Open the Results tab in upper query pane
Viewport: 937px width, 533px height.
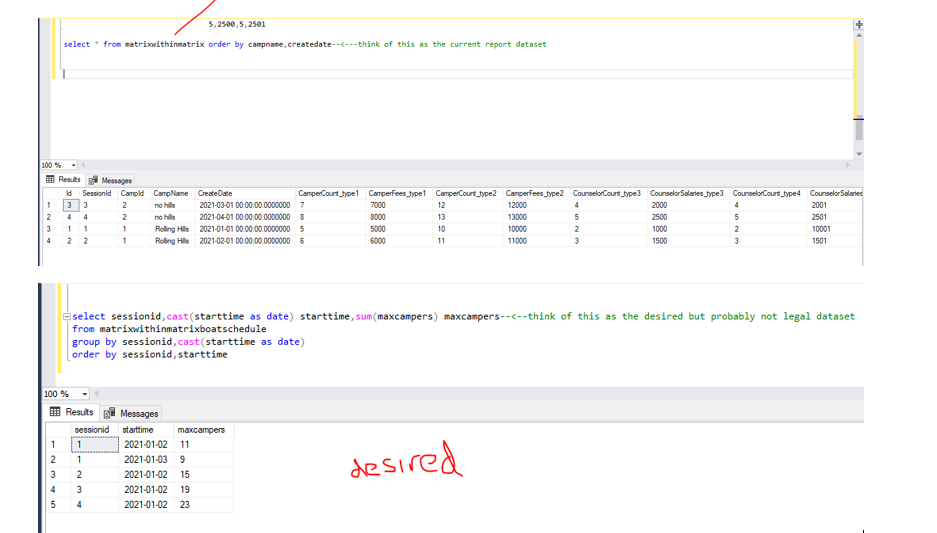[x=63, y=179]
